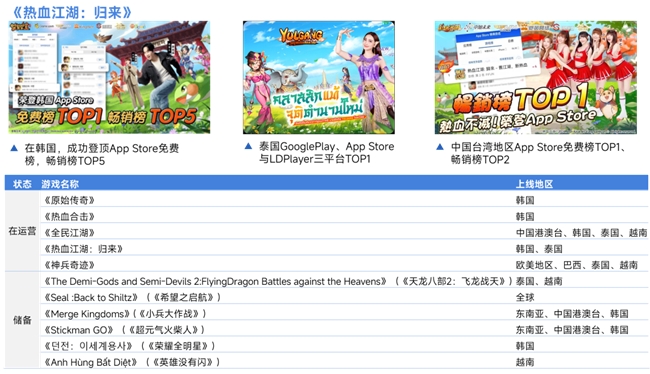Select the Stickman GO row
Viewport: 650px width, 374px height.
pyautogui.click(x=344, y=330)
